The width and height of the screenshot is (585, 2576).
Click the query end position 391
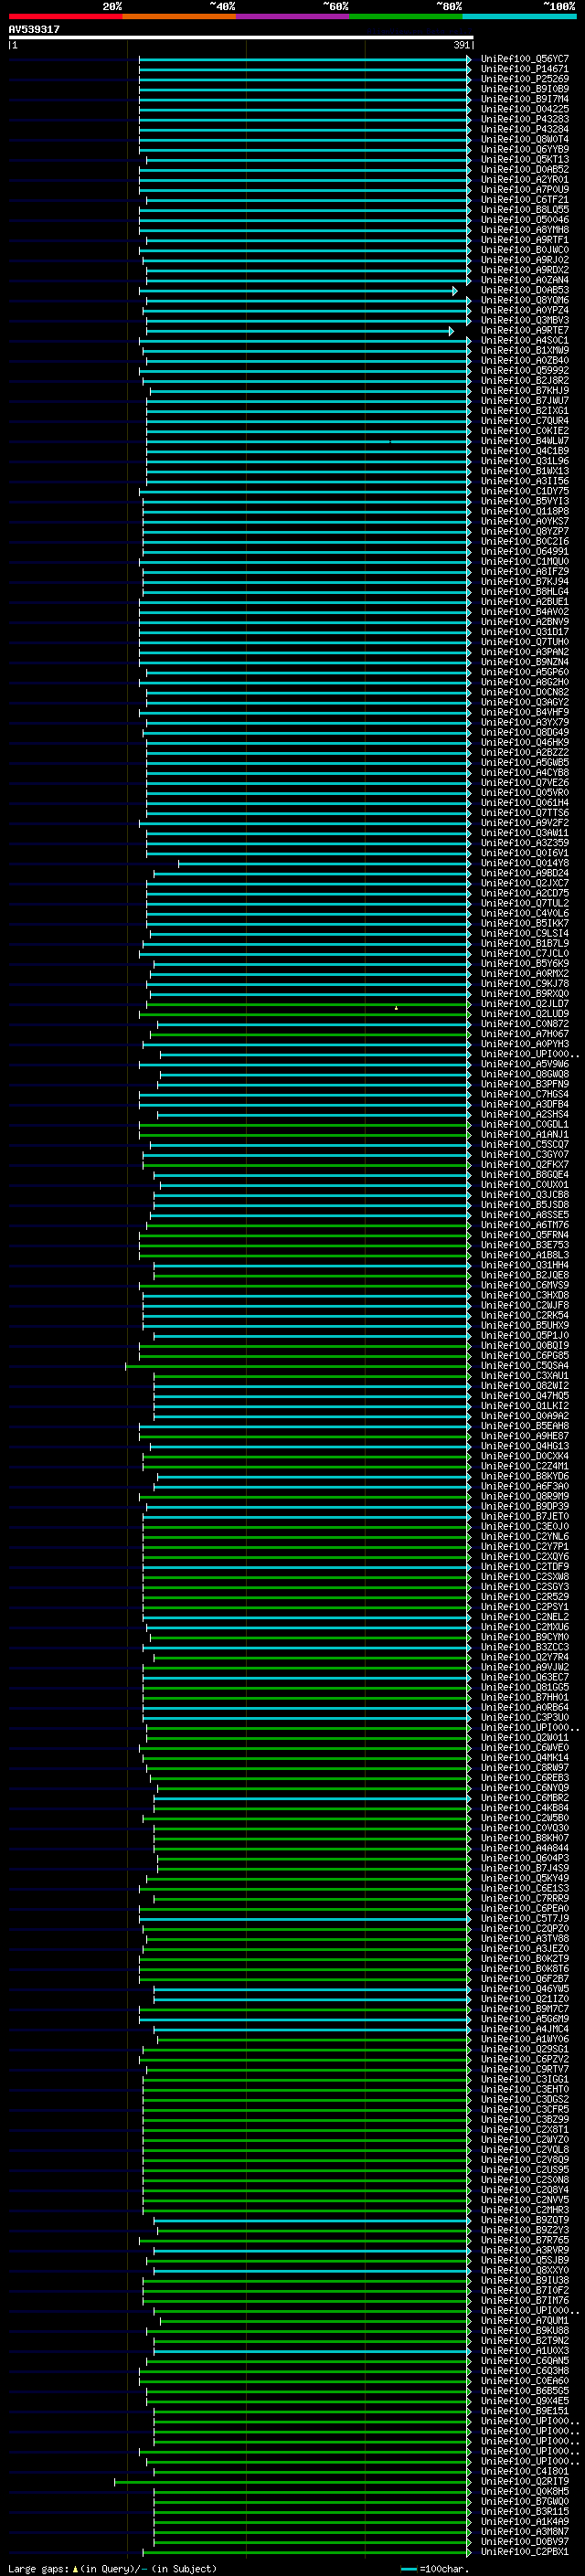(x=461, y=45)
